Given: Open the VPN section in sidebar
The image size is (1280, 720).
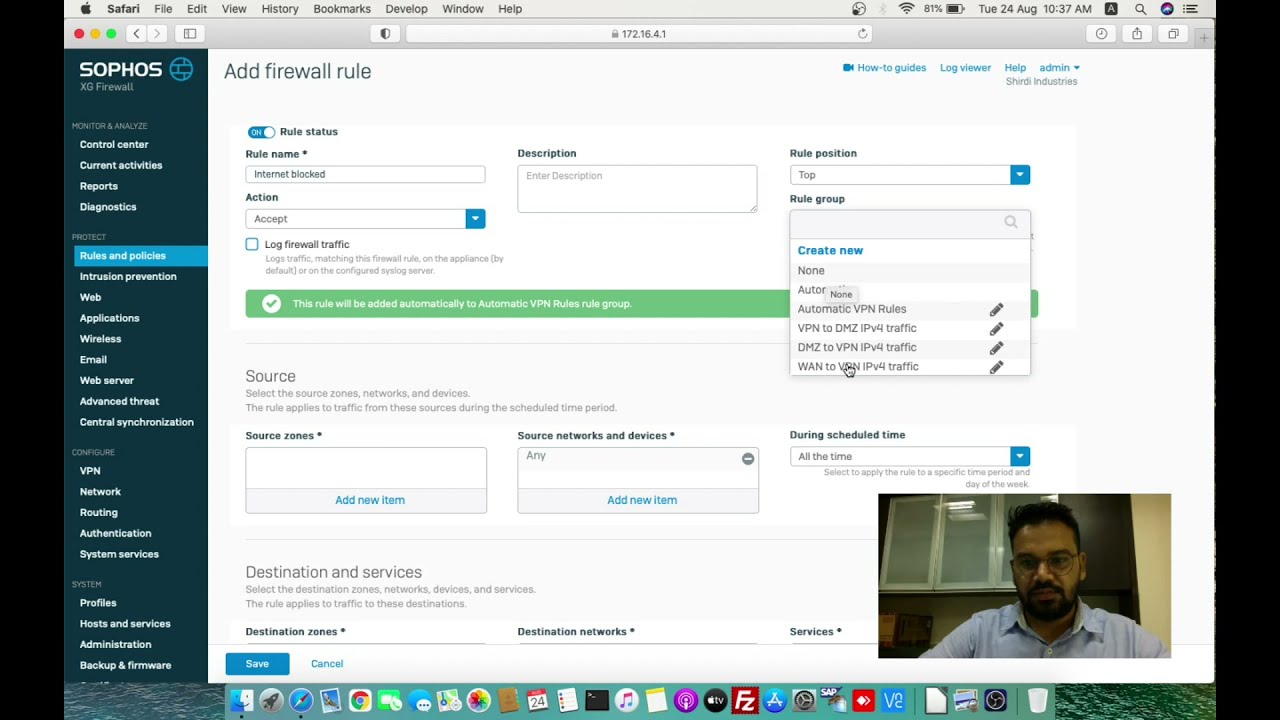Looking at the screenshot, I should 90,470.
